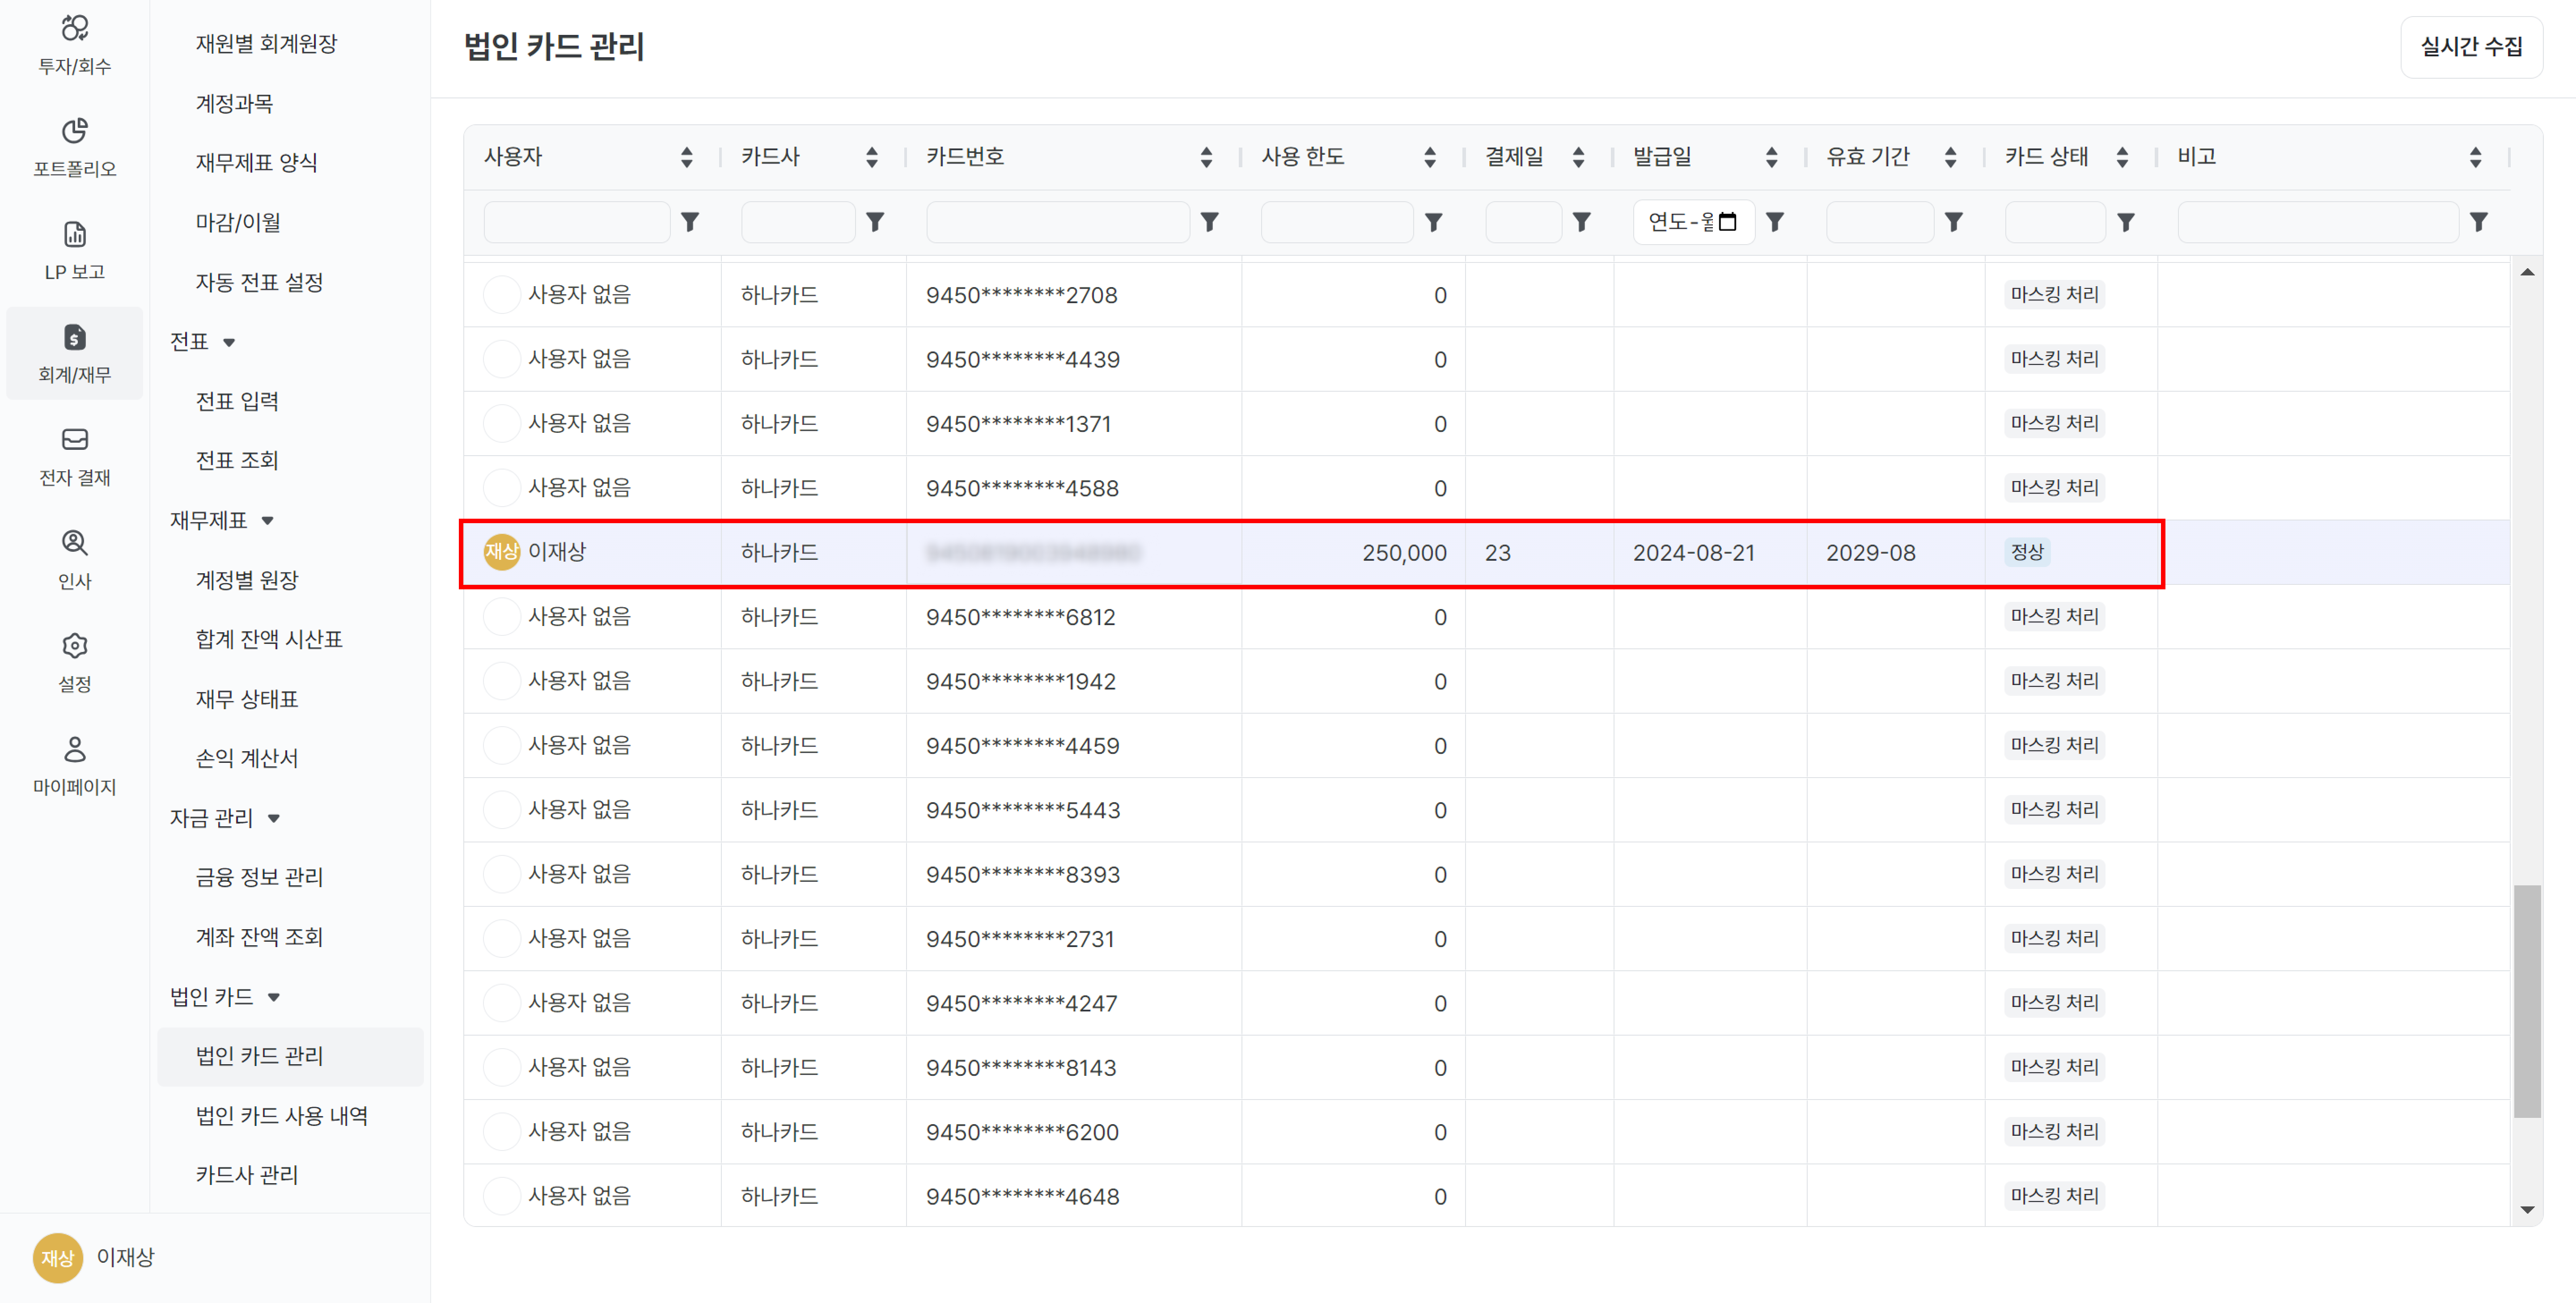Sort the table by 사용 한도 column

(x=1430, y=157)
